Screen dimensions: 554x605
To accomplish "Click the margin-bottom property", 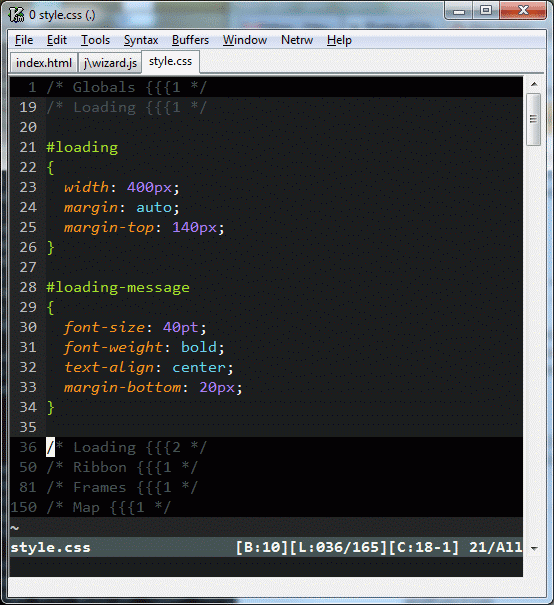I will (123, 387).
